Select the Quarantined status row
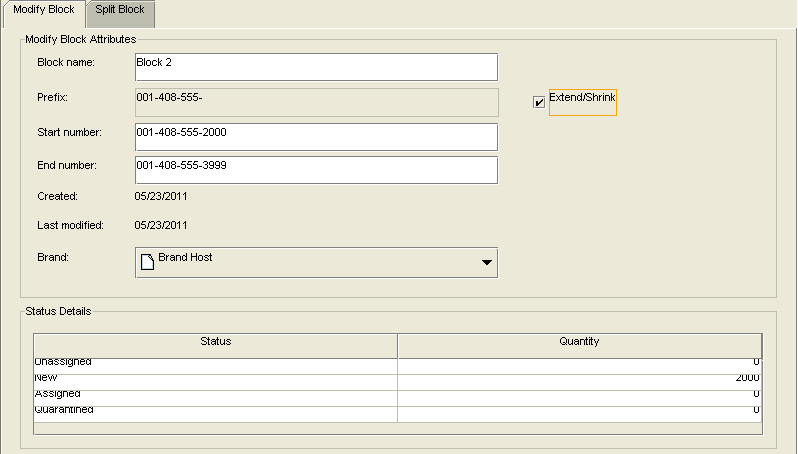This screenshot has height=454, width=798. tap(397, 414)
